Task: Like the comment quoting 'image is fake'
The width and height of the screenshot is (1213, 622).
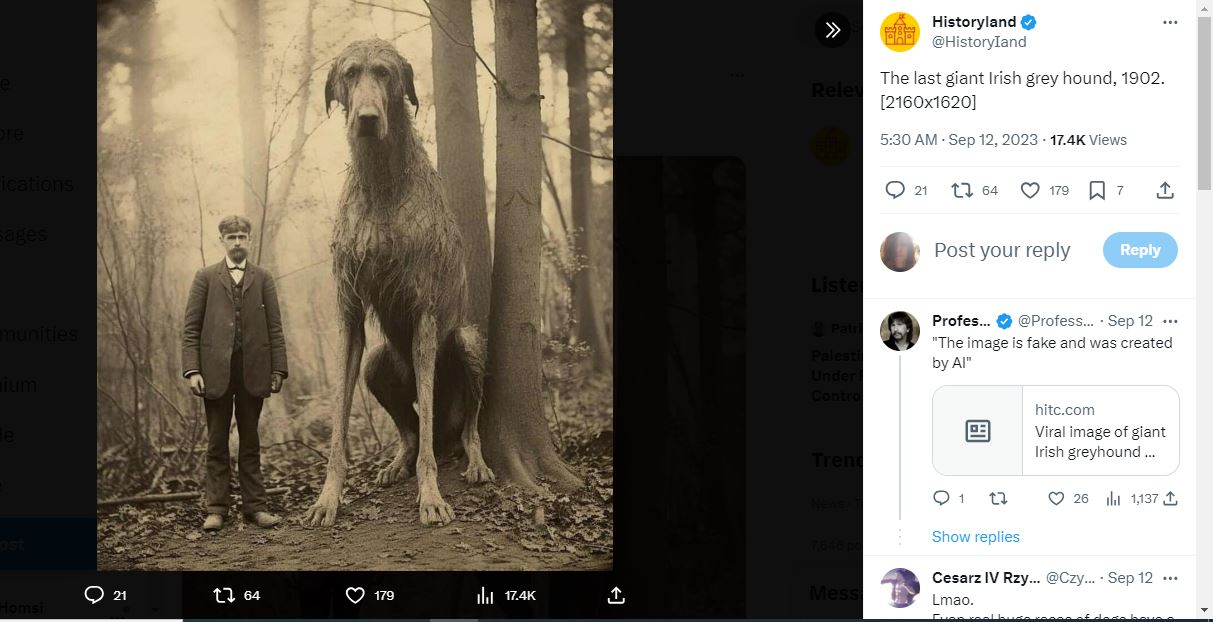Action: point(1056,498)
